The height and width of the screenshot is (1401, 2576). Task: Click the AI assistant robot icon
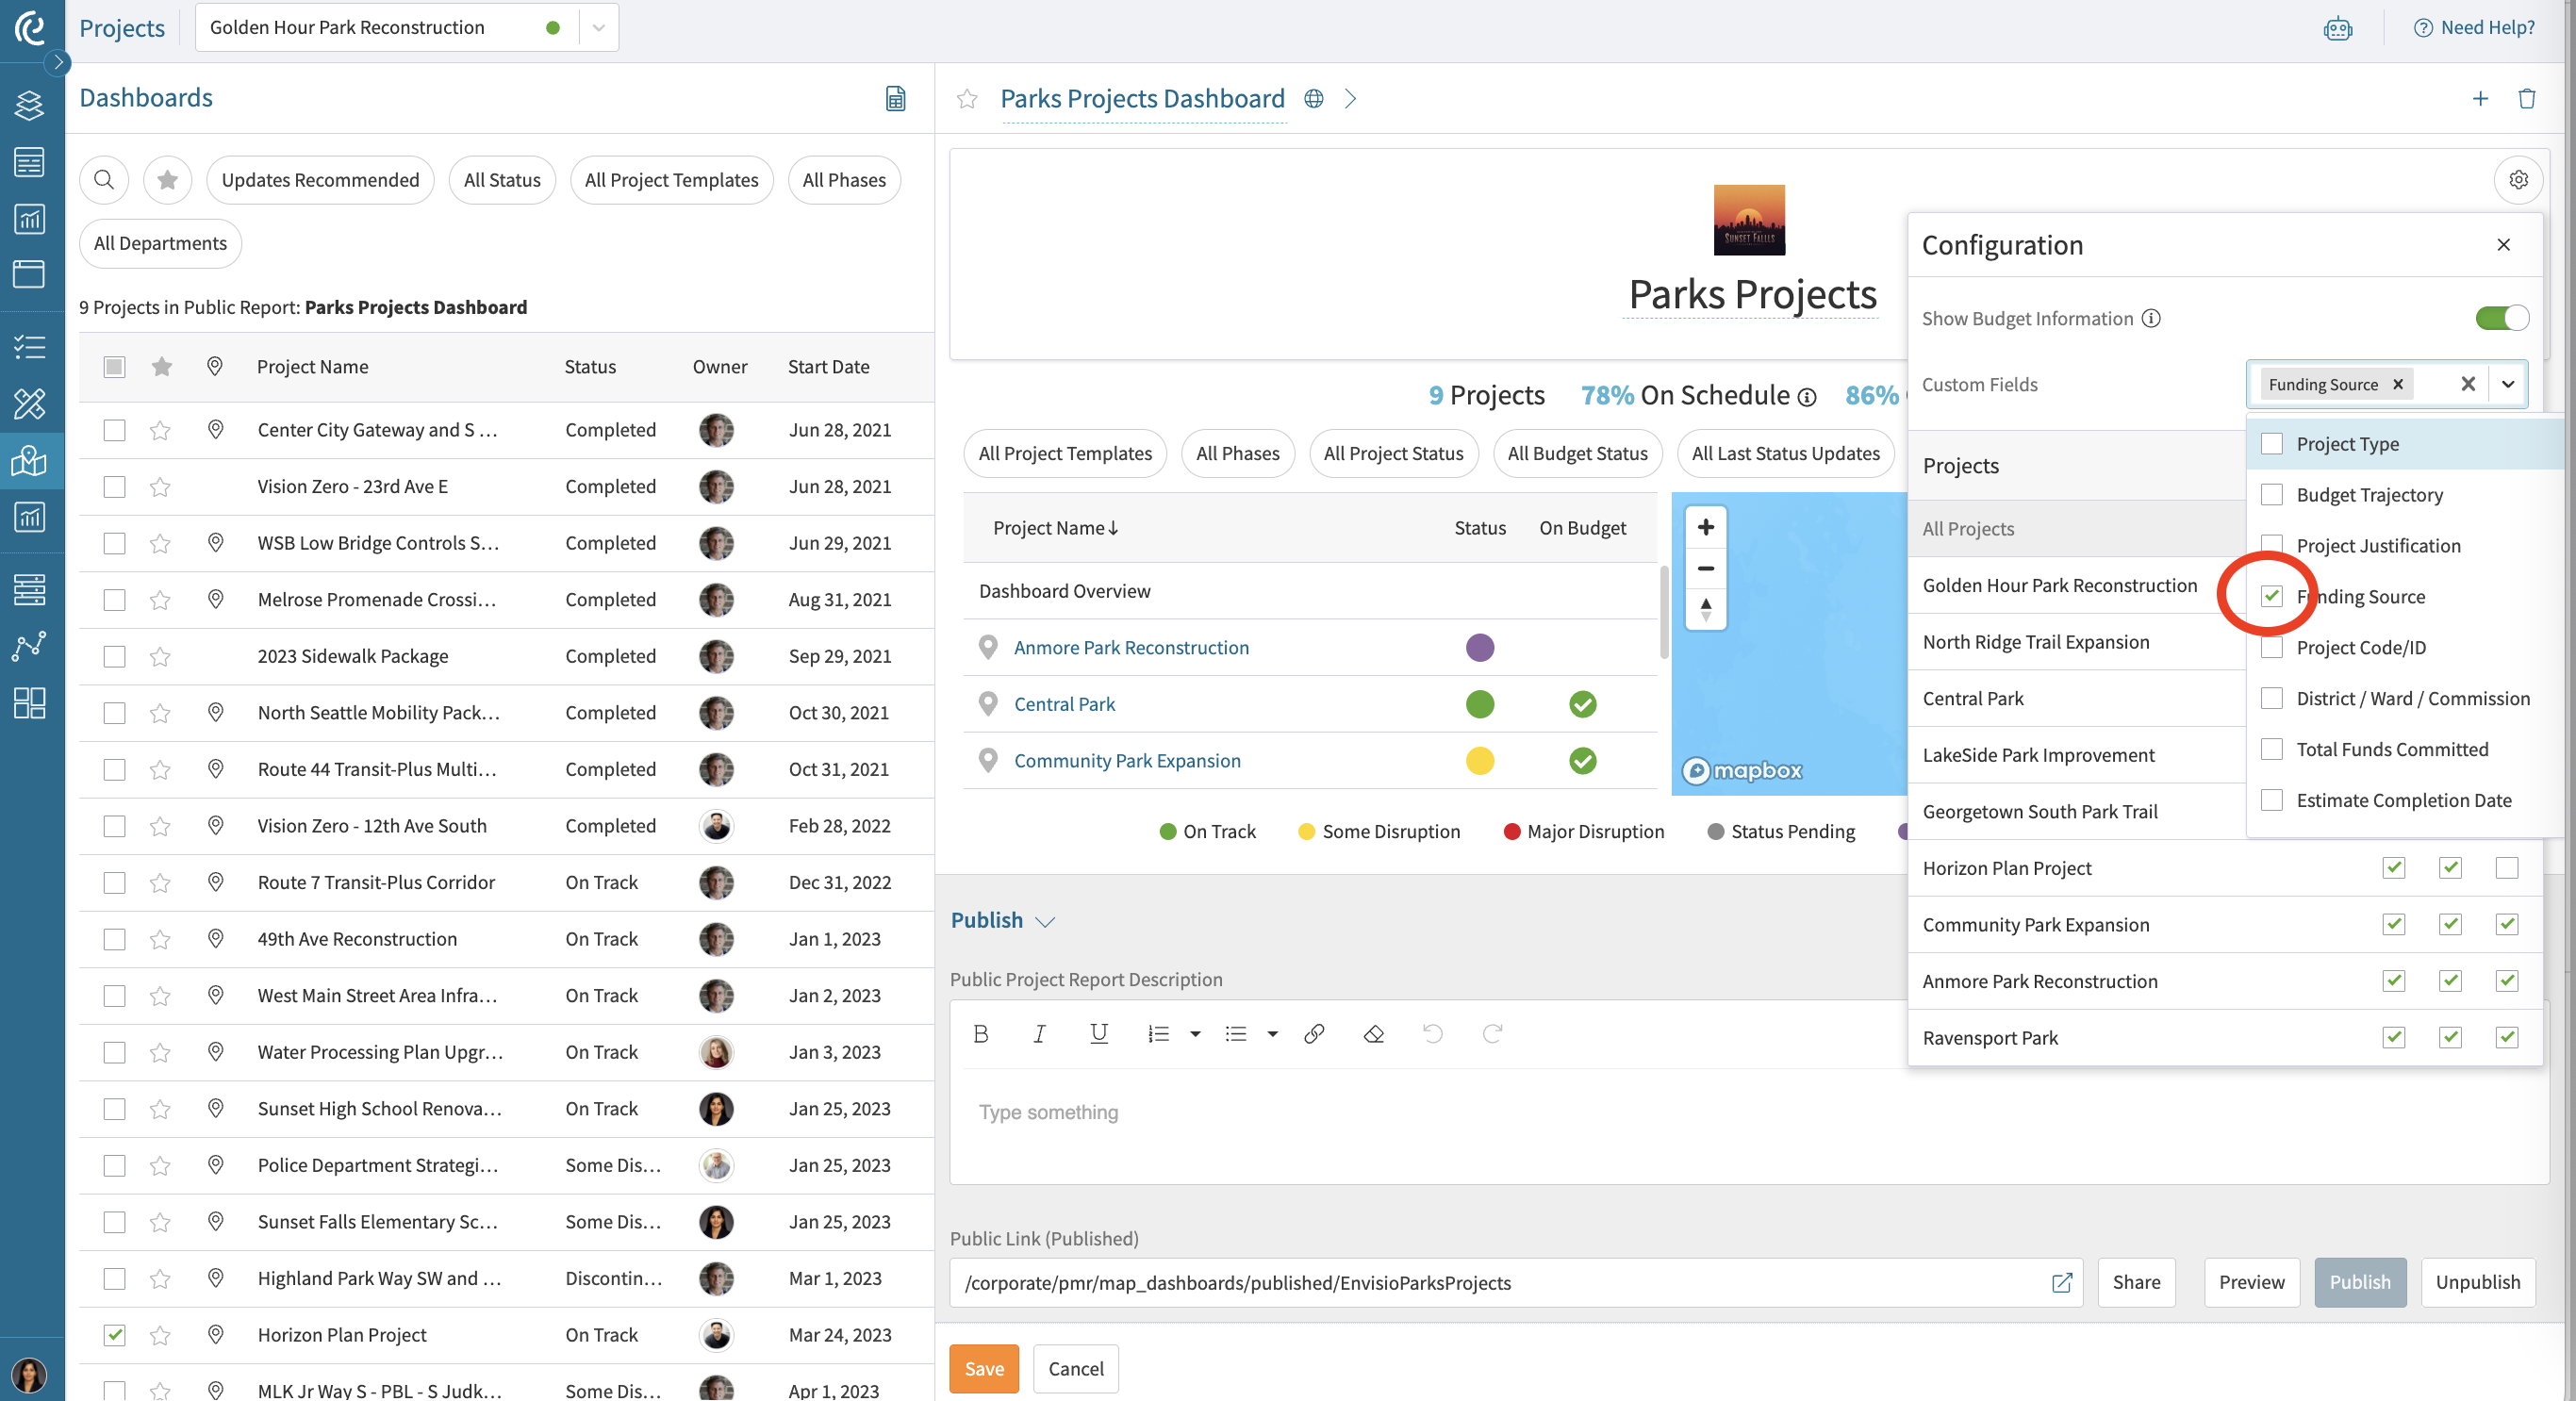(x=2337, y=28)
